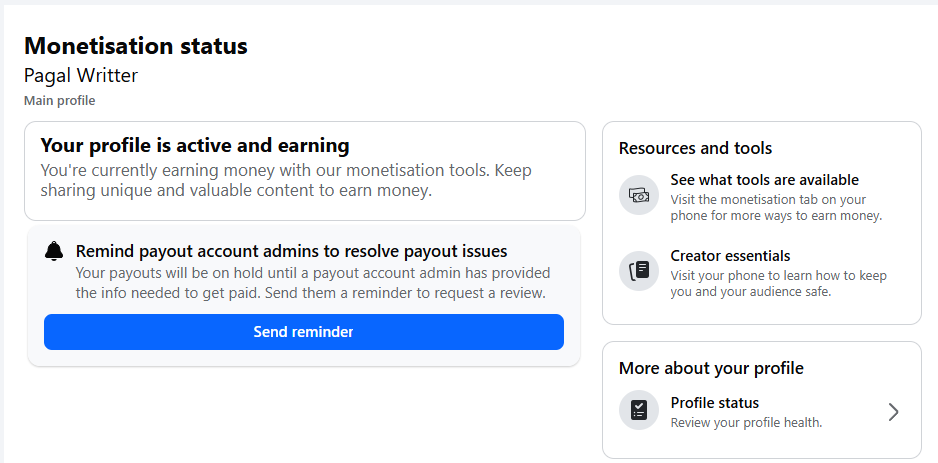Viewport: 938px width, 463px height.
Task: Click the 'Remind payout account admins' heading
Action: [291, 251]
